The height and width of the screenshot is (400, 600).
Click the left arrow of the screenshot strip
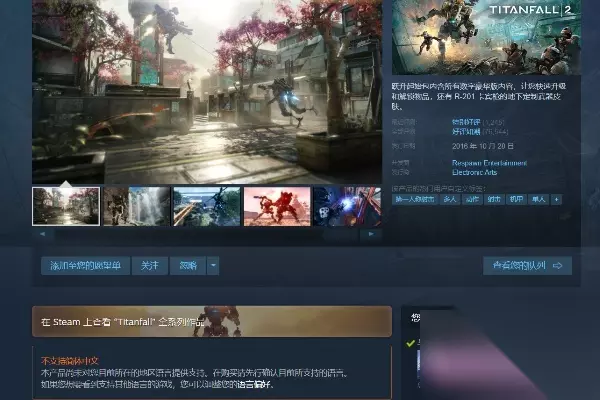tap(43, 233)
